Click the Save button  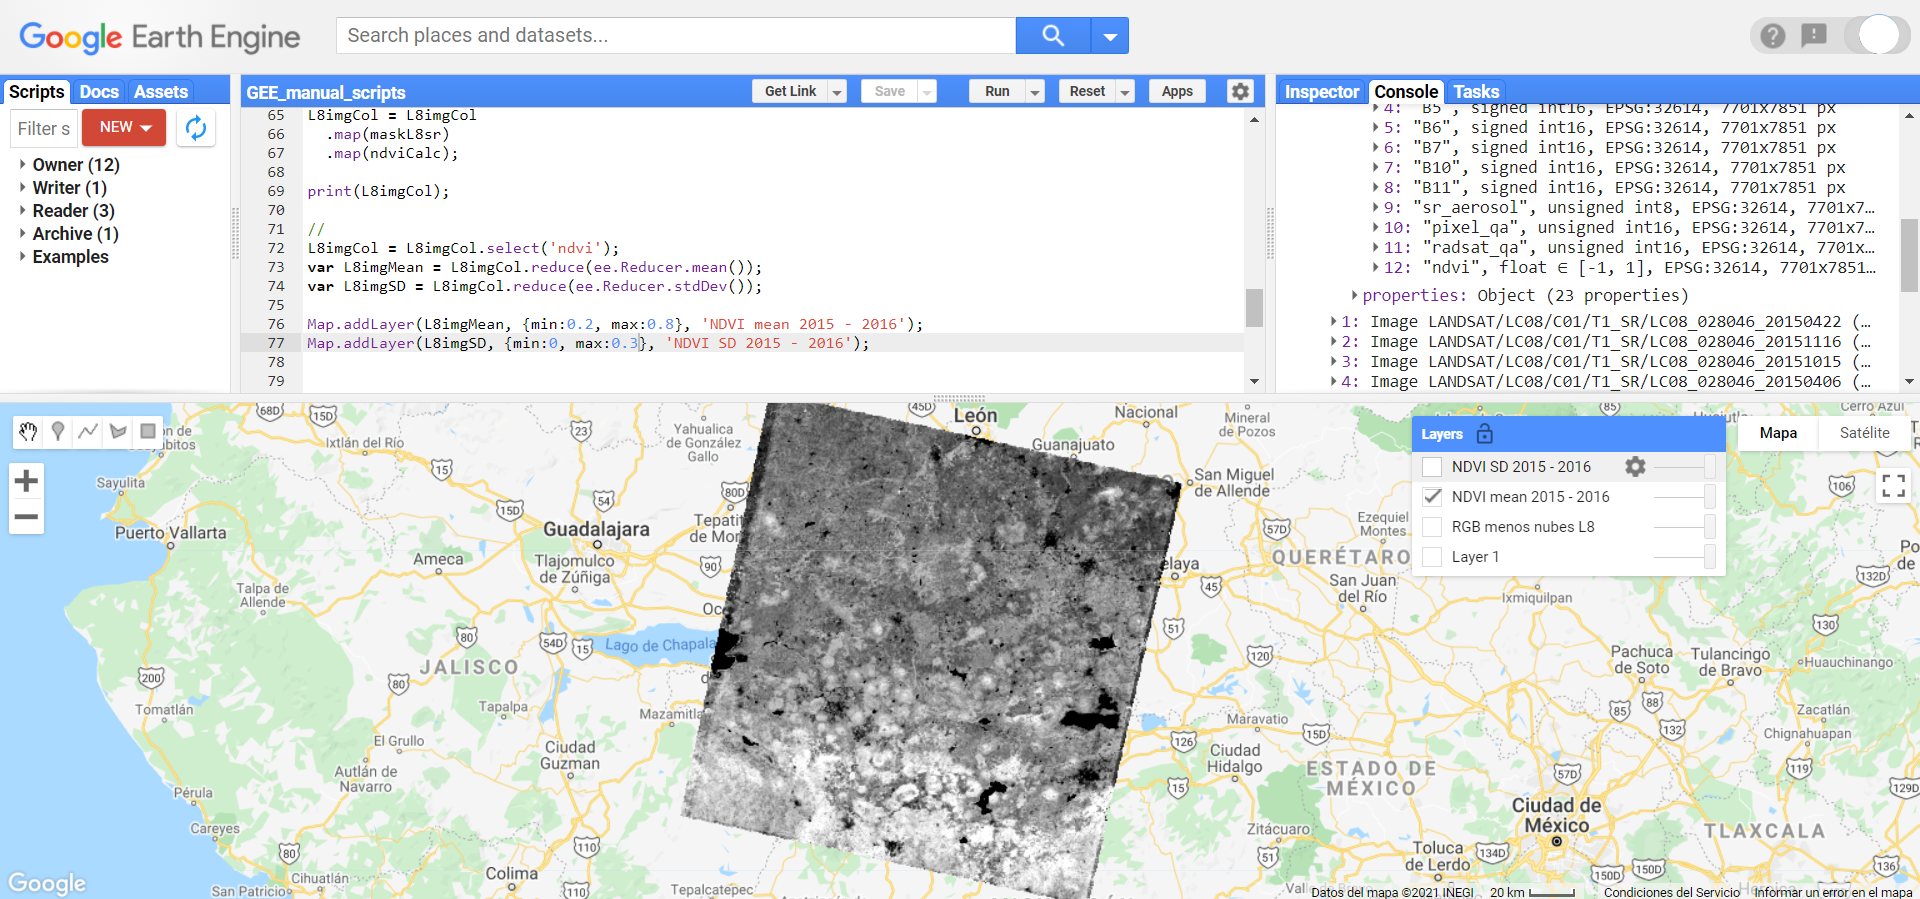pyautogui.click(x=889, y=91)
